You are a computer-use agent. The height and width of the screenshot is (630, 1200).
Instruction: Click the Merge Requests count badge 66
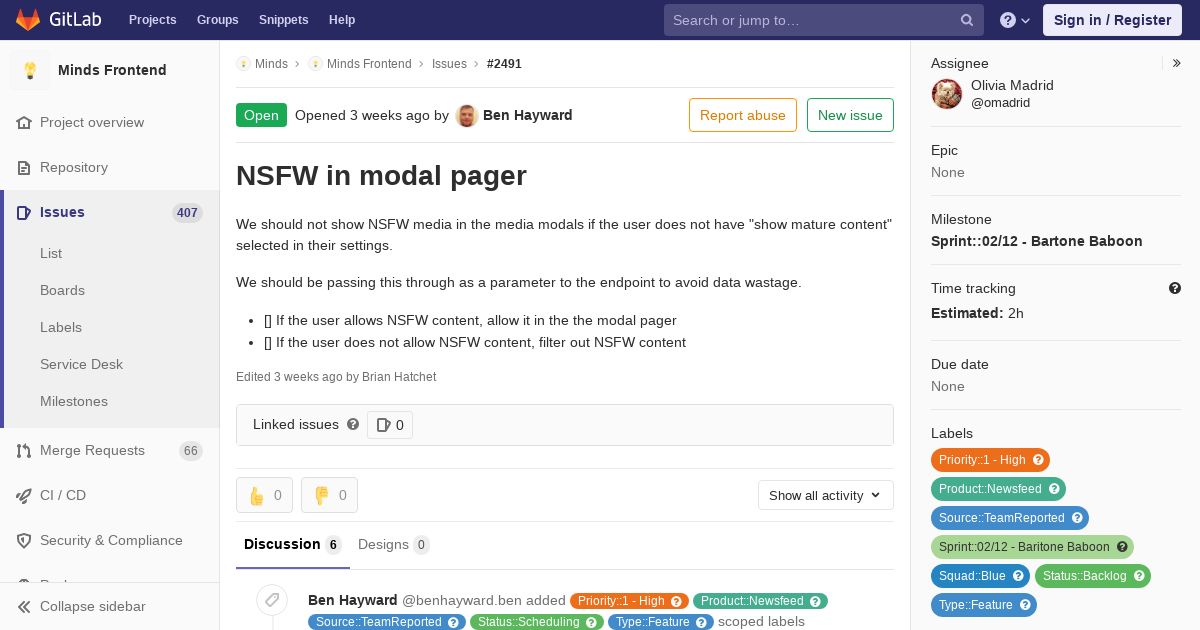click(x=191, y=451)
